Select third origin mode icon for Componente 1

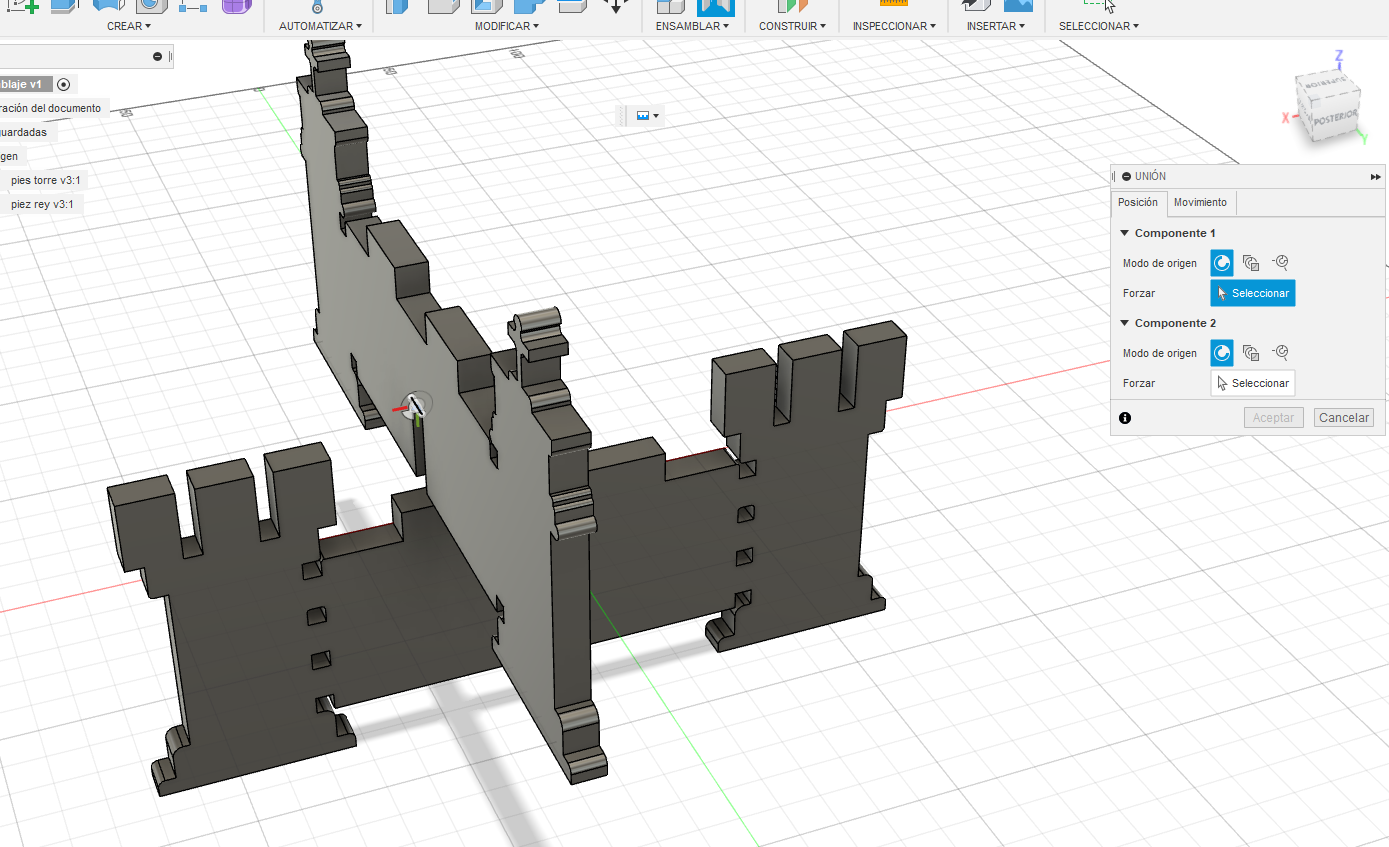(1280, 263)
